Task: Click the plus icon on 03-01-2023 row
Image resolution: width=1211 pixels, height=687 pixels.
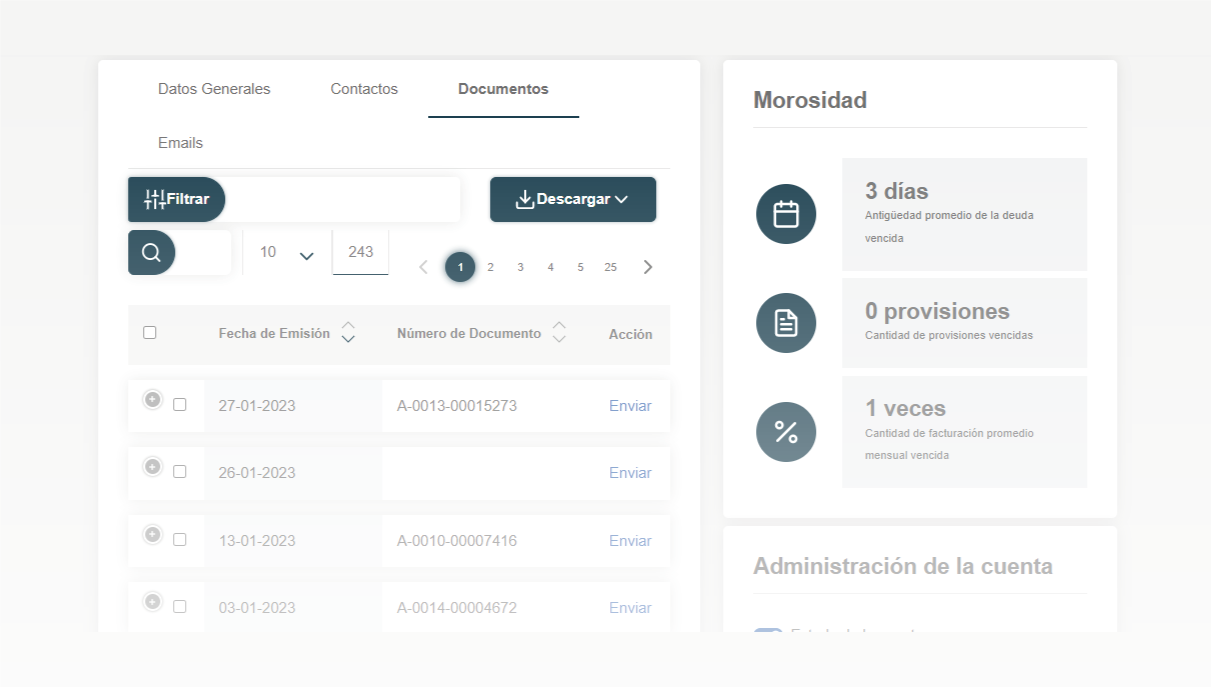Action: [152, 601]
